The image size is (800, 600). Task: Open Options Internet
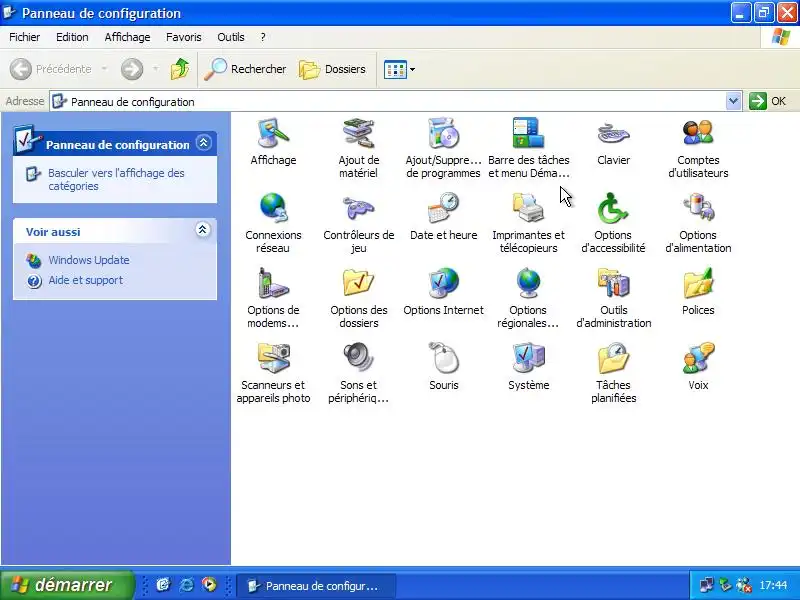point(443,292)
